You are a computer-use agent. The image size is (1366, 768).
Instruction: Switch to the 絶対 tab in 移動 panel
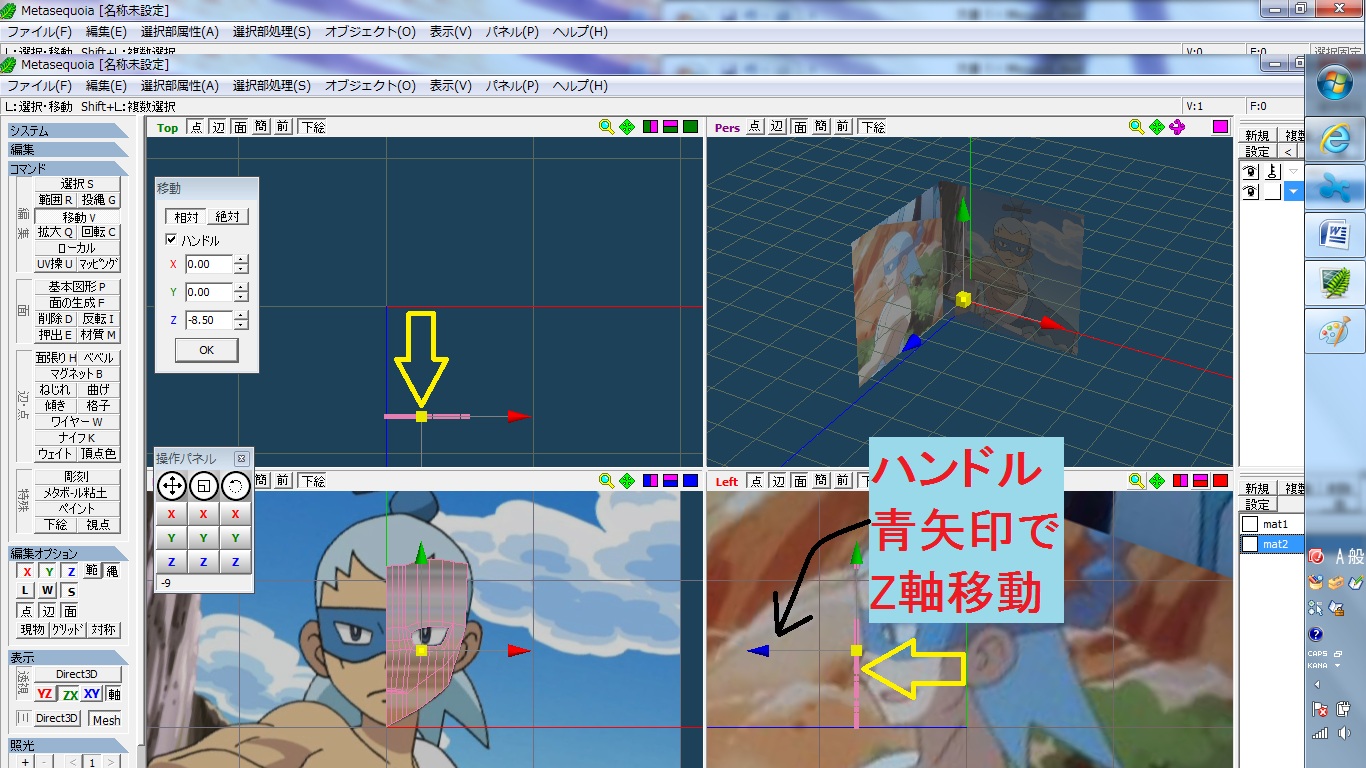click(x=227, y=217)
